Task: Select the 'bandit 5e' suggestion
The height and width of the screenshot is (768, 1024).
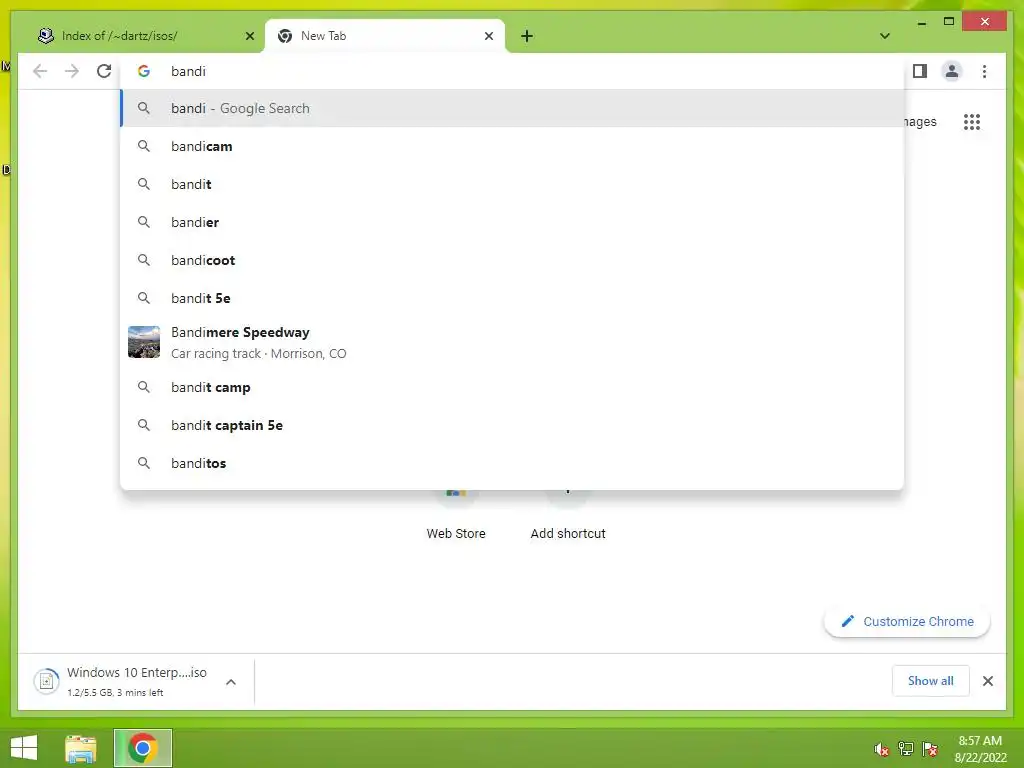Action: click(513, 298)
